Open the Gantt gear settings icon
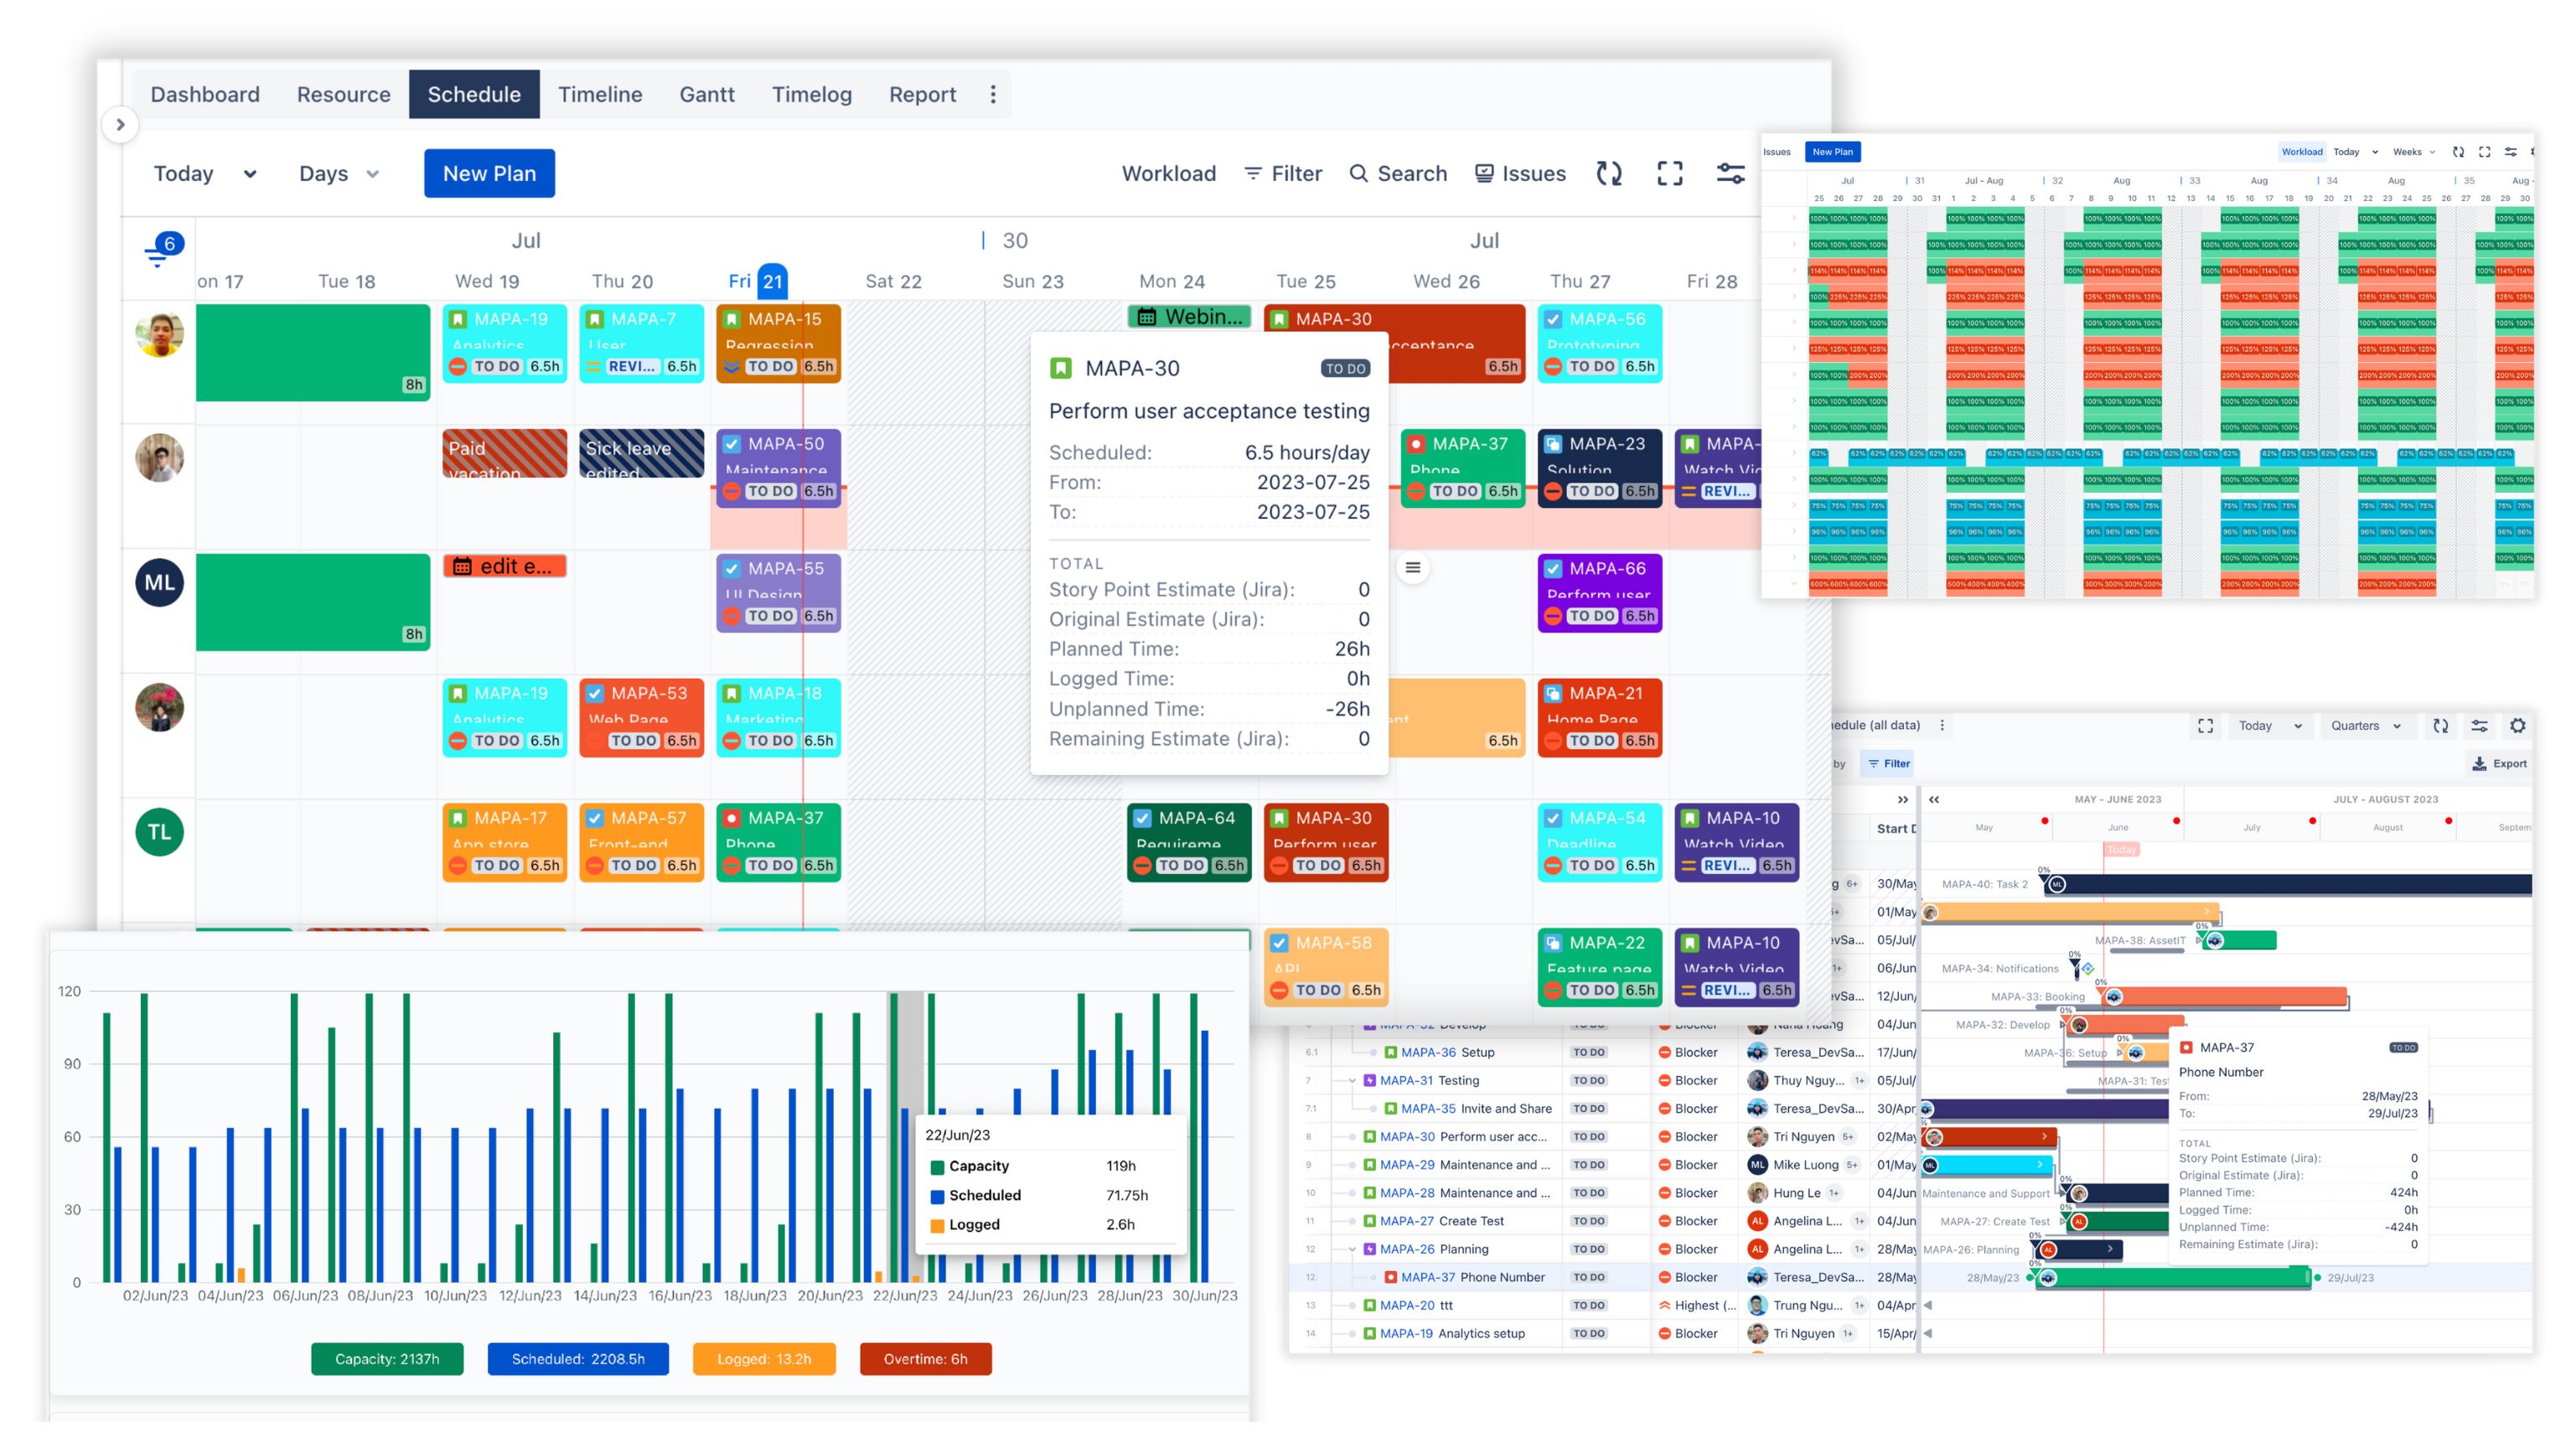This screenshot has width=2576, height=1448. (2518, 726)
